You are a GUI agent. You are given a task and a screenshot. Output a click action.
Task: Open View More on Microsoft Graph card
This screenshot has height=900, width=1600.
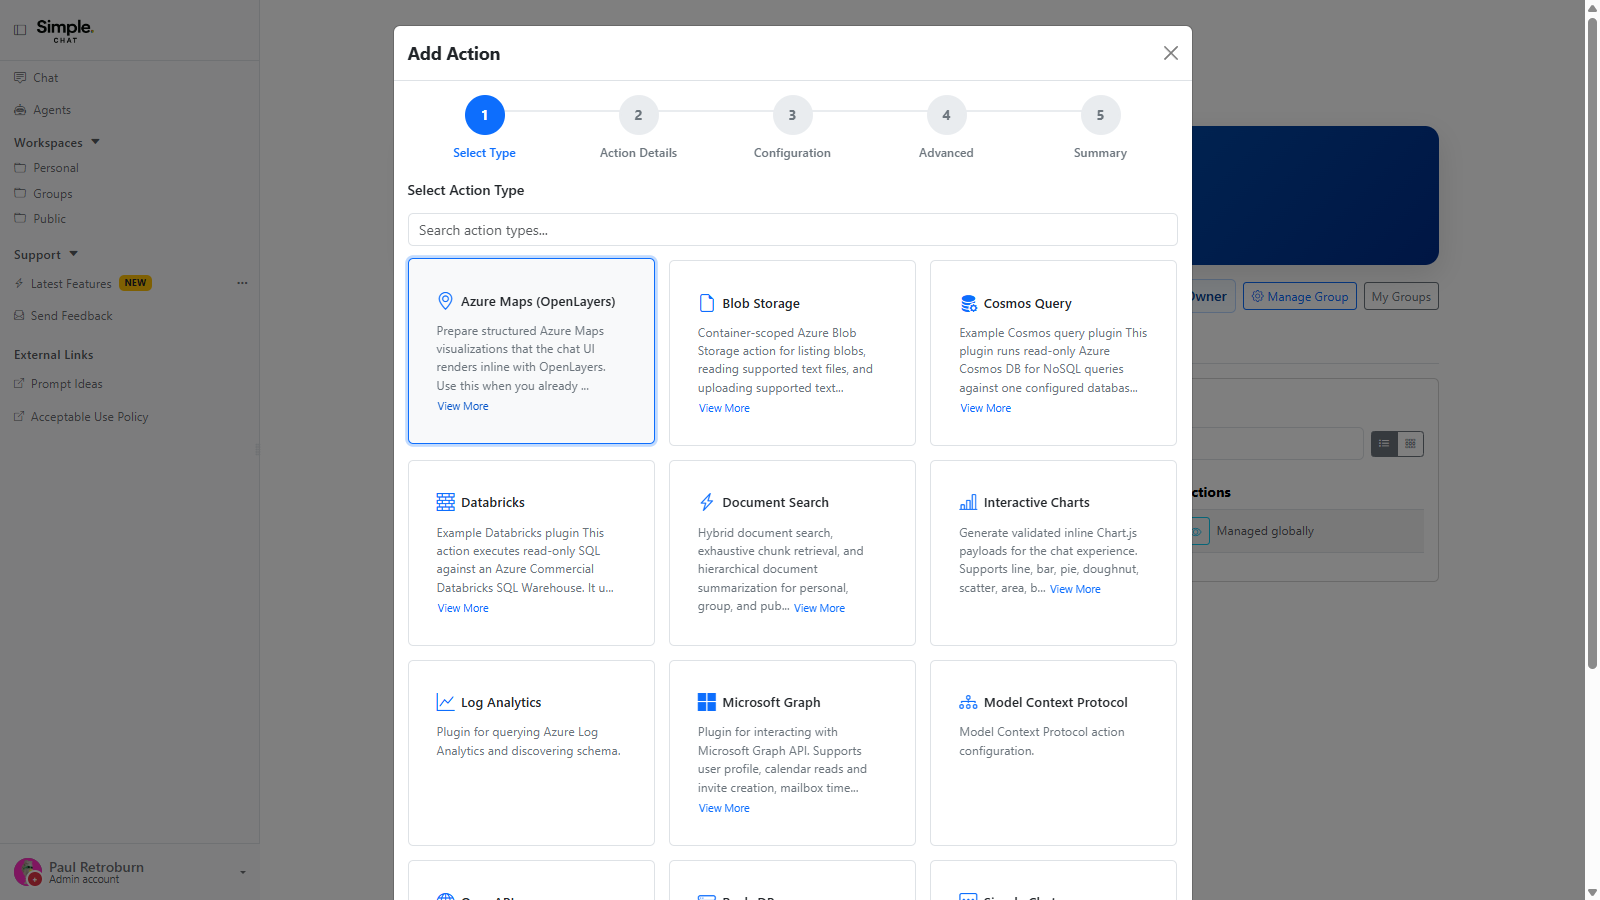pyautogui.click(x=724, y=808)
